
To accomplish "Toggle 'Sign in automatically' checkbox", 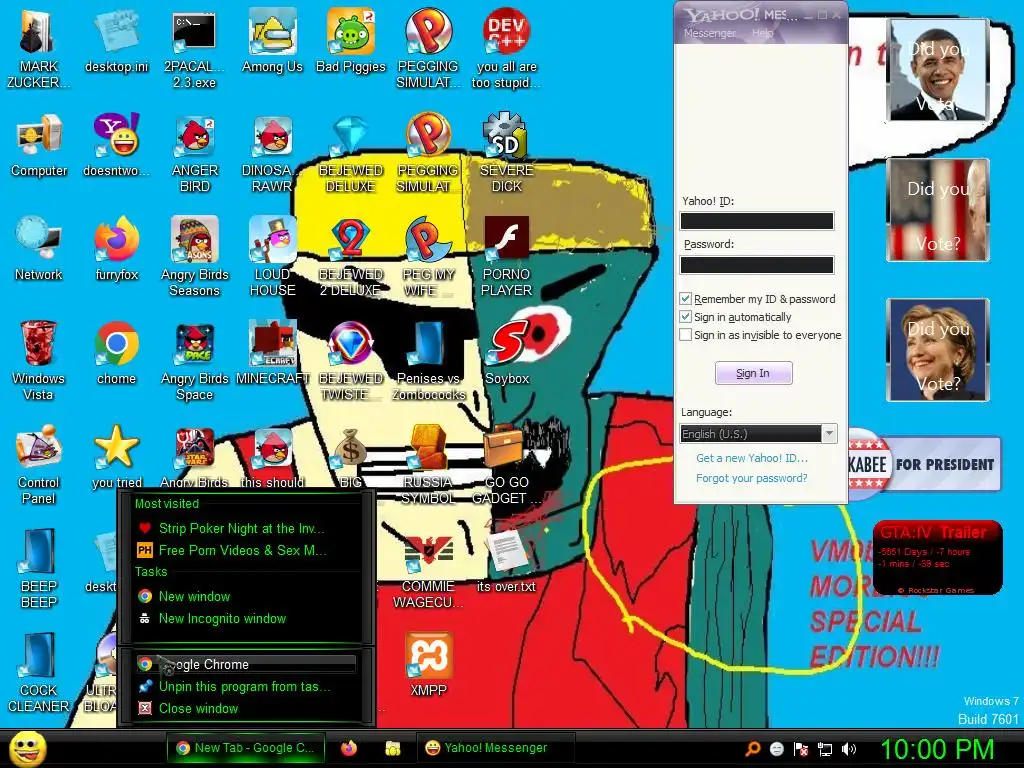I will coord(685,317).
